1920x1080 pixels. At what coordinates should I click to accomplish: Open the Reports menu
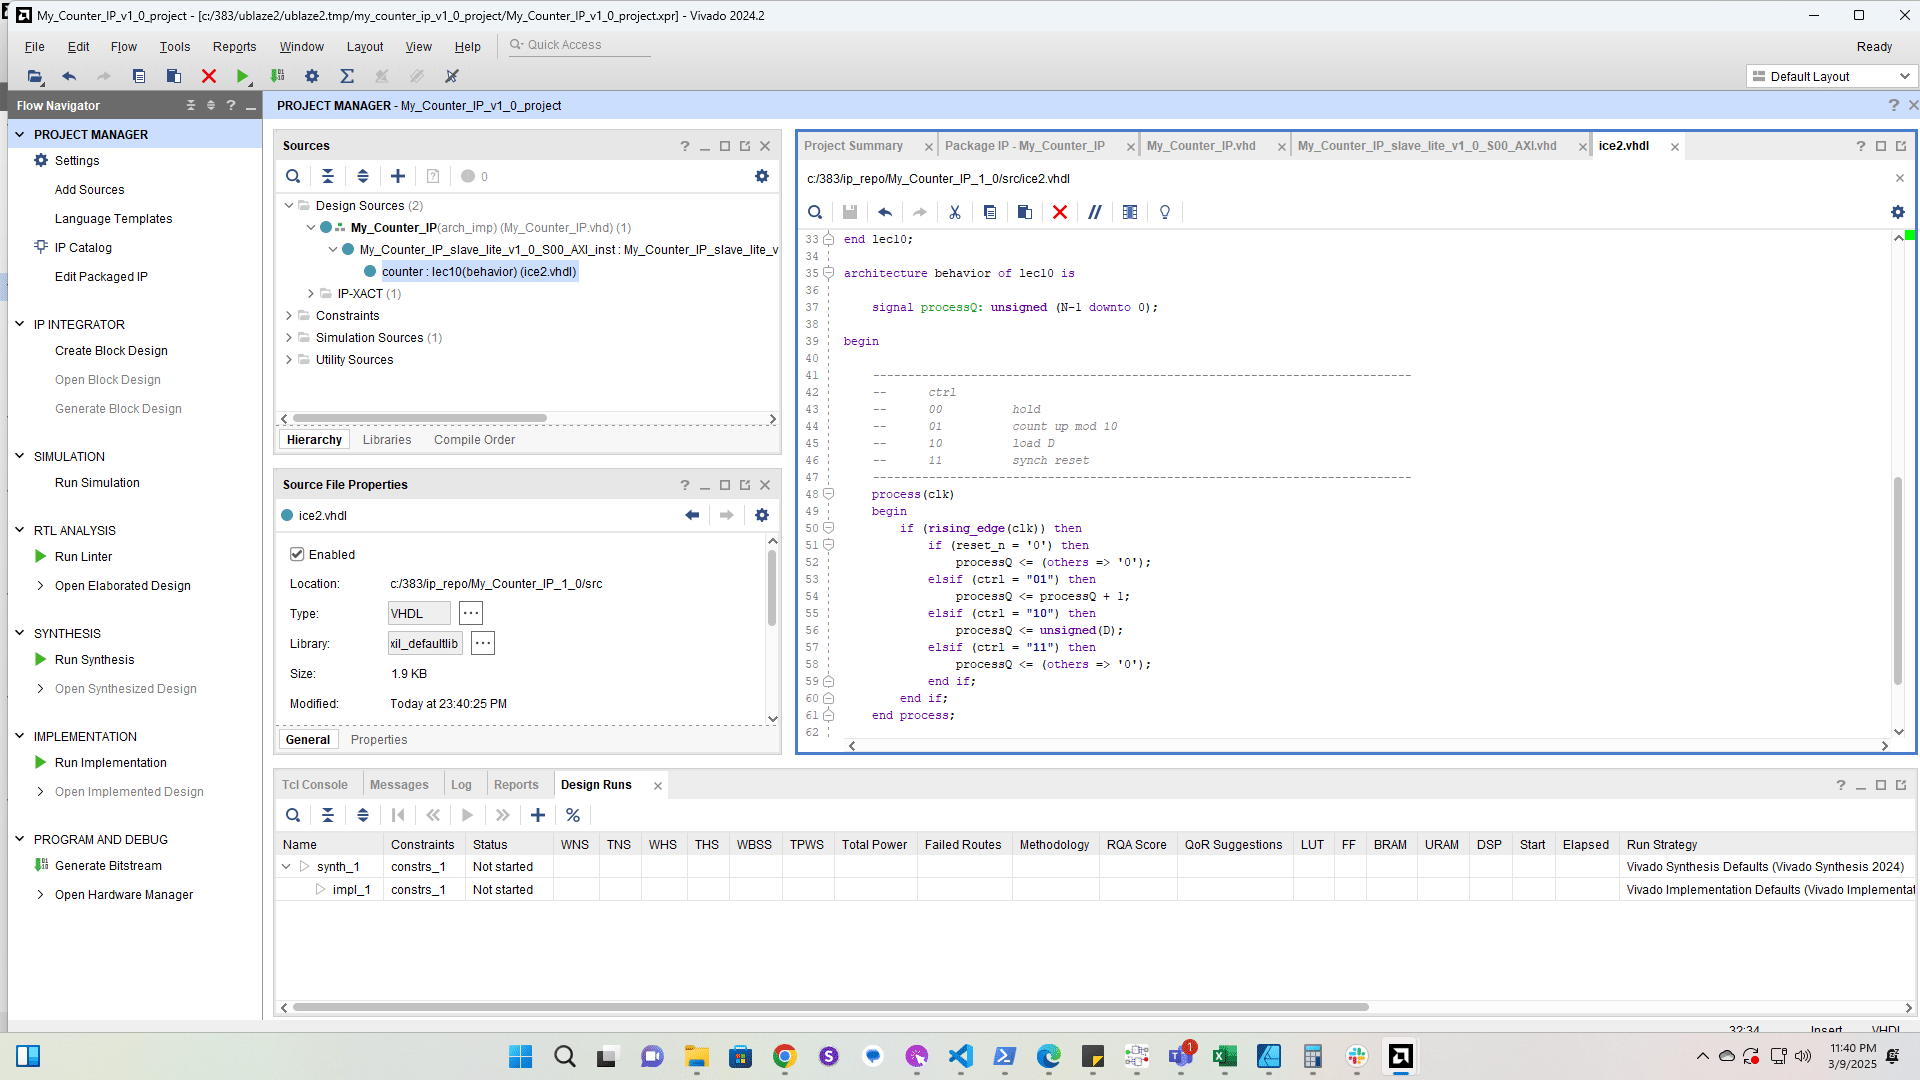coord(234,47)
